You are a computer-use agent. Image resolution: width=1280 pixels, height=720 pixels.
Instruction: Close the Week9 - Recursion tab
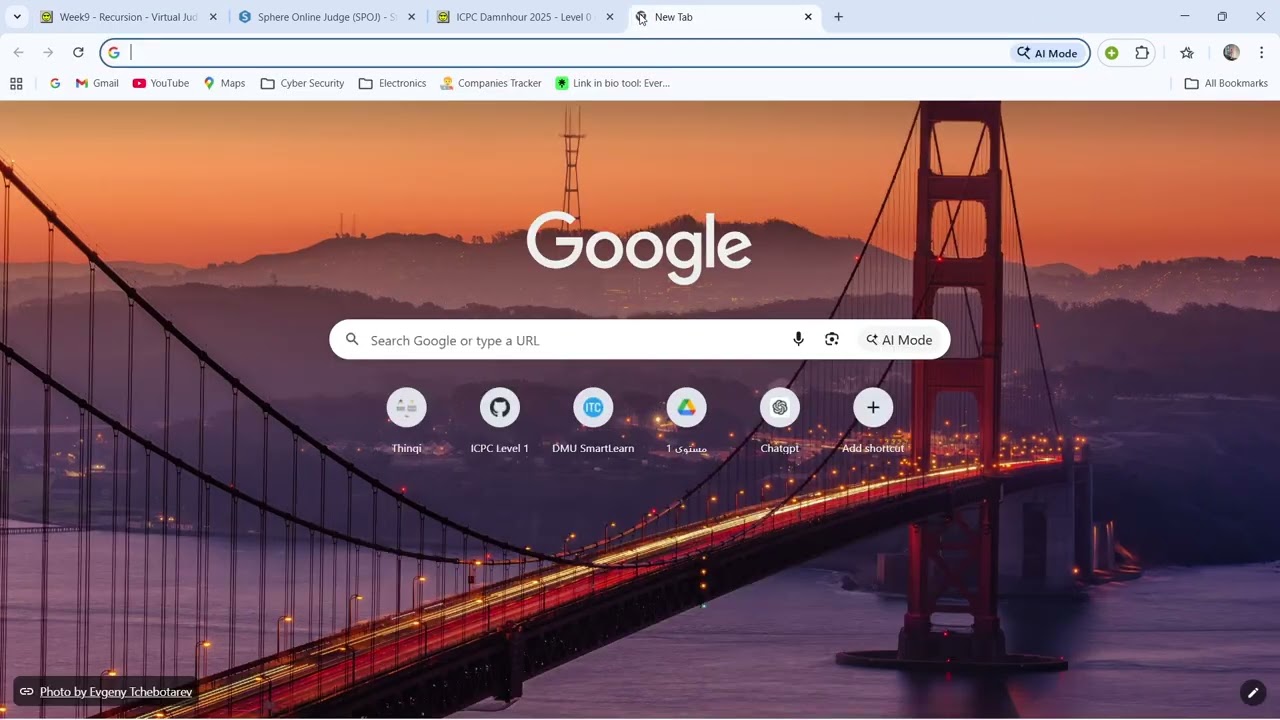(213, 17)
